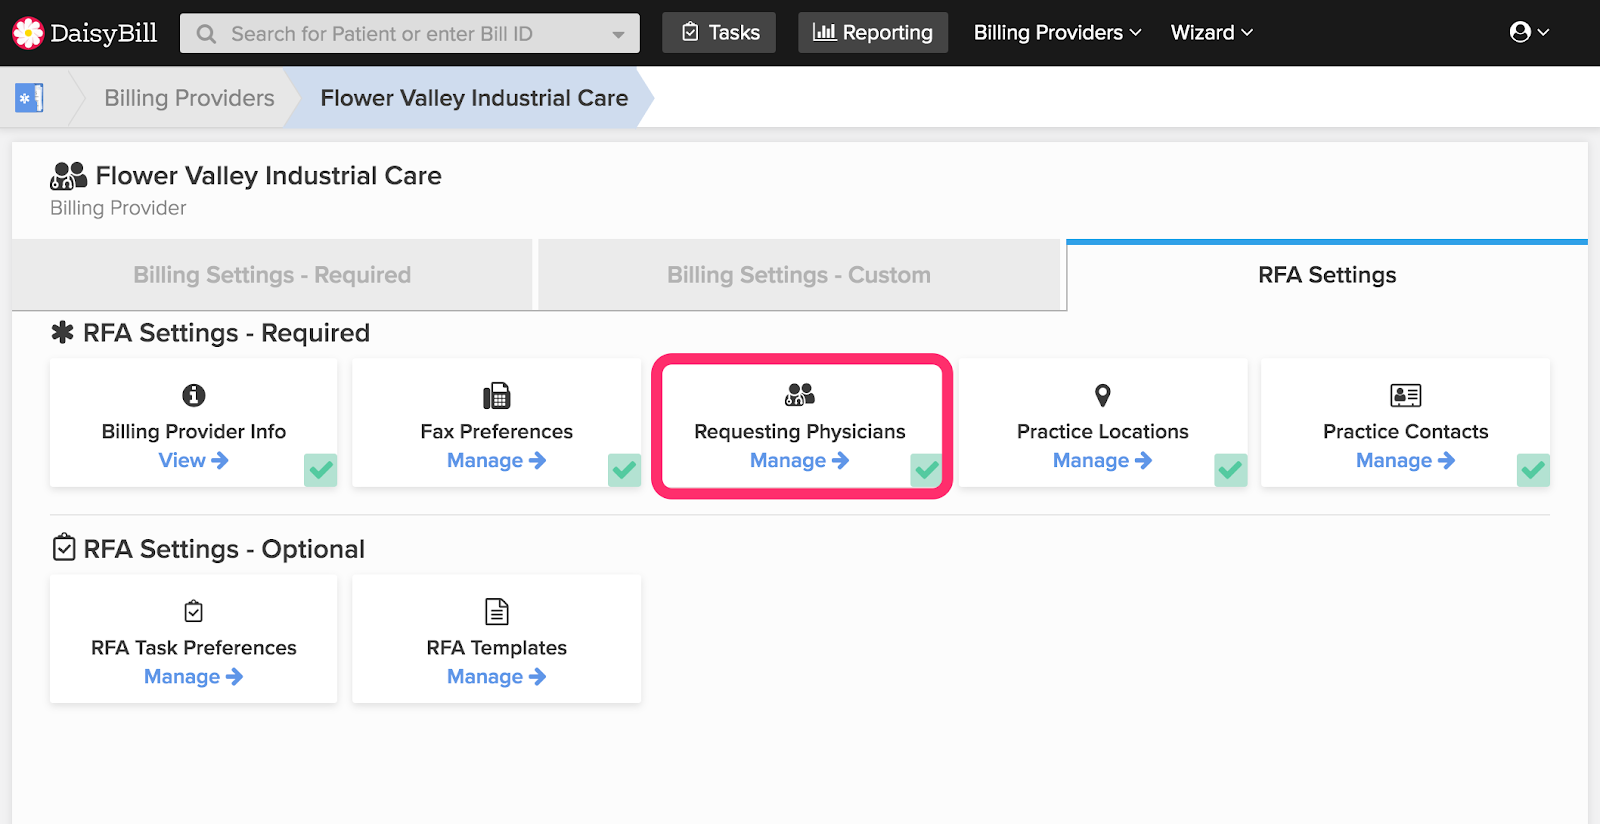Click the Practice Contacts card icon
1600x824 pixels.
coord(1405,396)
